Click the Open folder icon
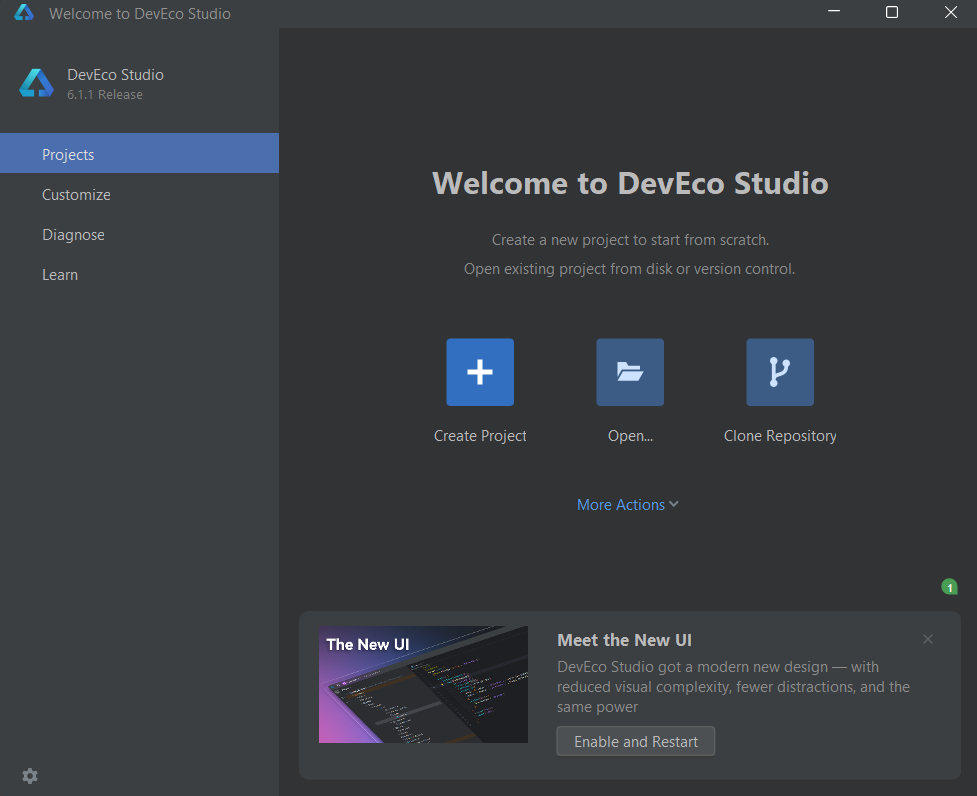Image resolution: width=977 pixels, height=796 pixels. 630,372
